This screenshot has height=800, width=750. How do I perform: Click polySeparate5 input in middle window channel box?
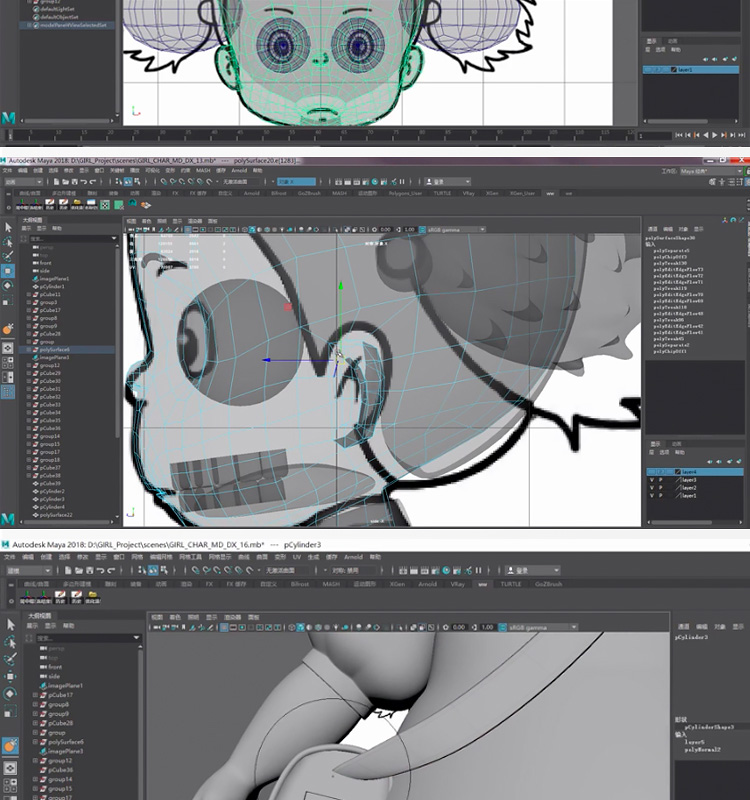point(671,251)
